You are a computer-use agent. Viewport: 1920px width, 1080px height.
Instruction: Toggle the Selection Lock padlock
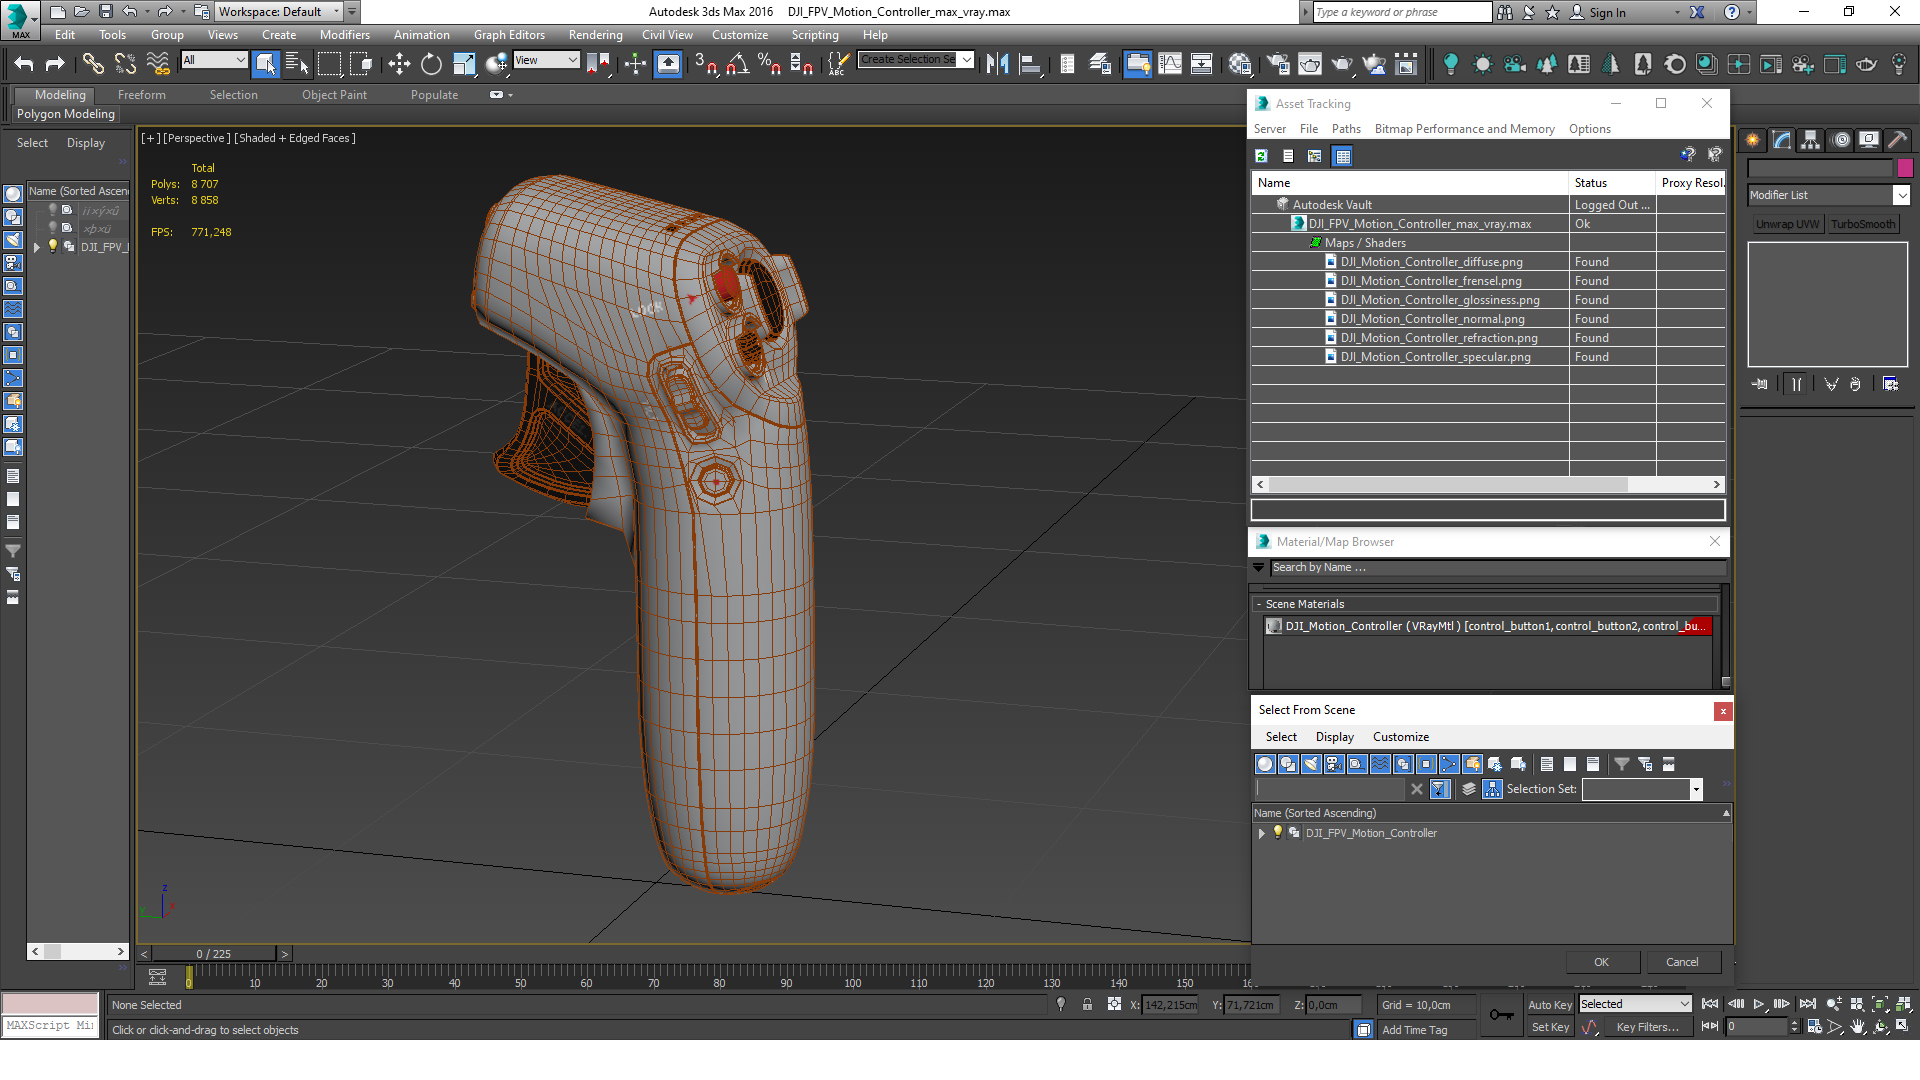[x=1087, y=1005]
